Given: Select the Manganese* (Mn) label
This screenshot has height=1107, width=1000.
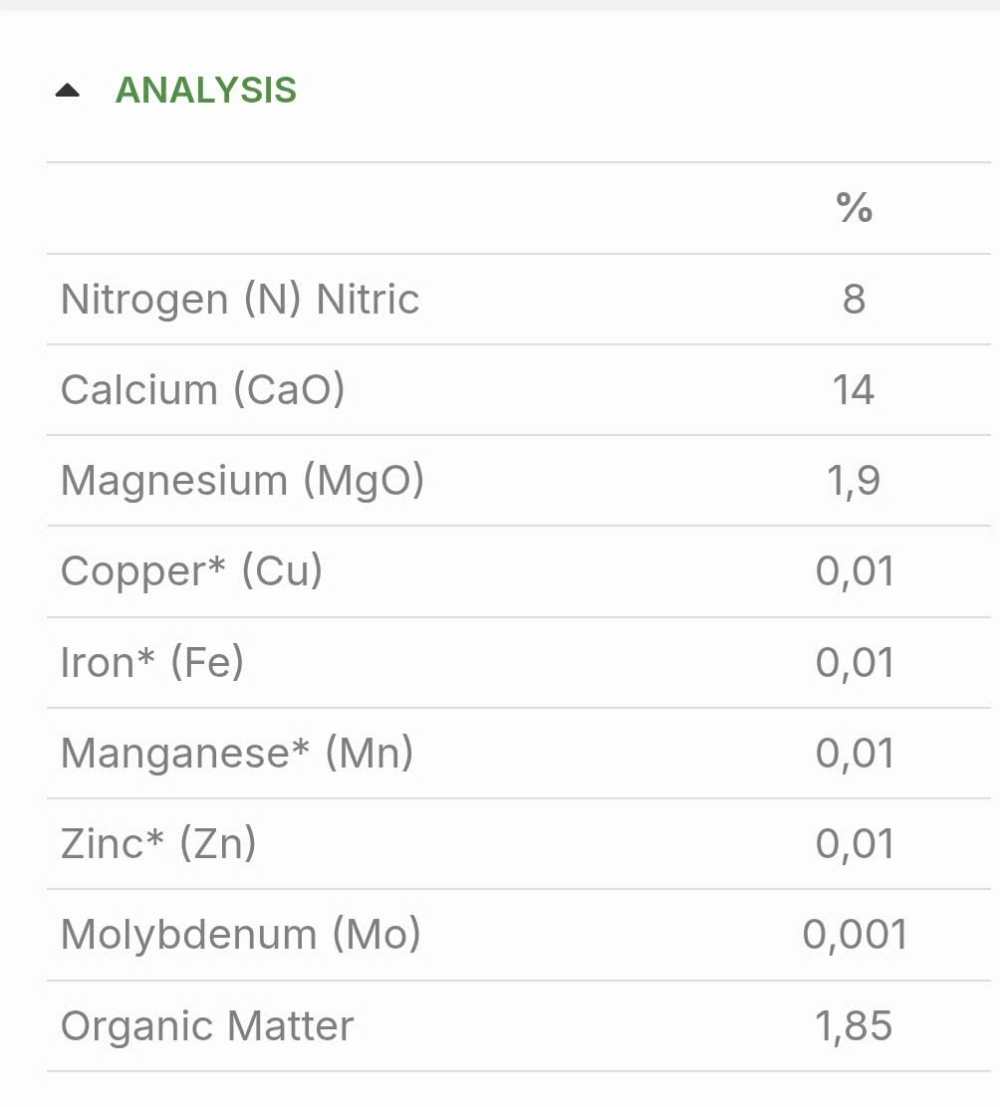Looking at the screenshot, I should click(237, 753).
